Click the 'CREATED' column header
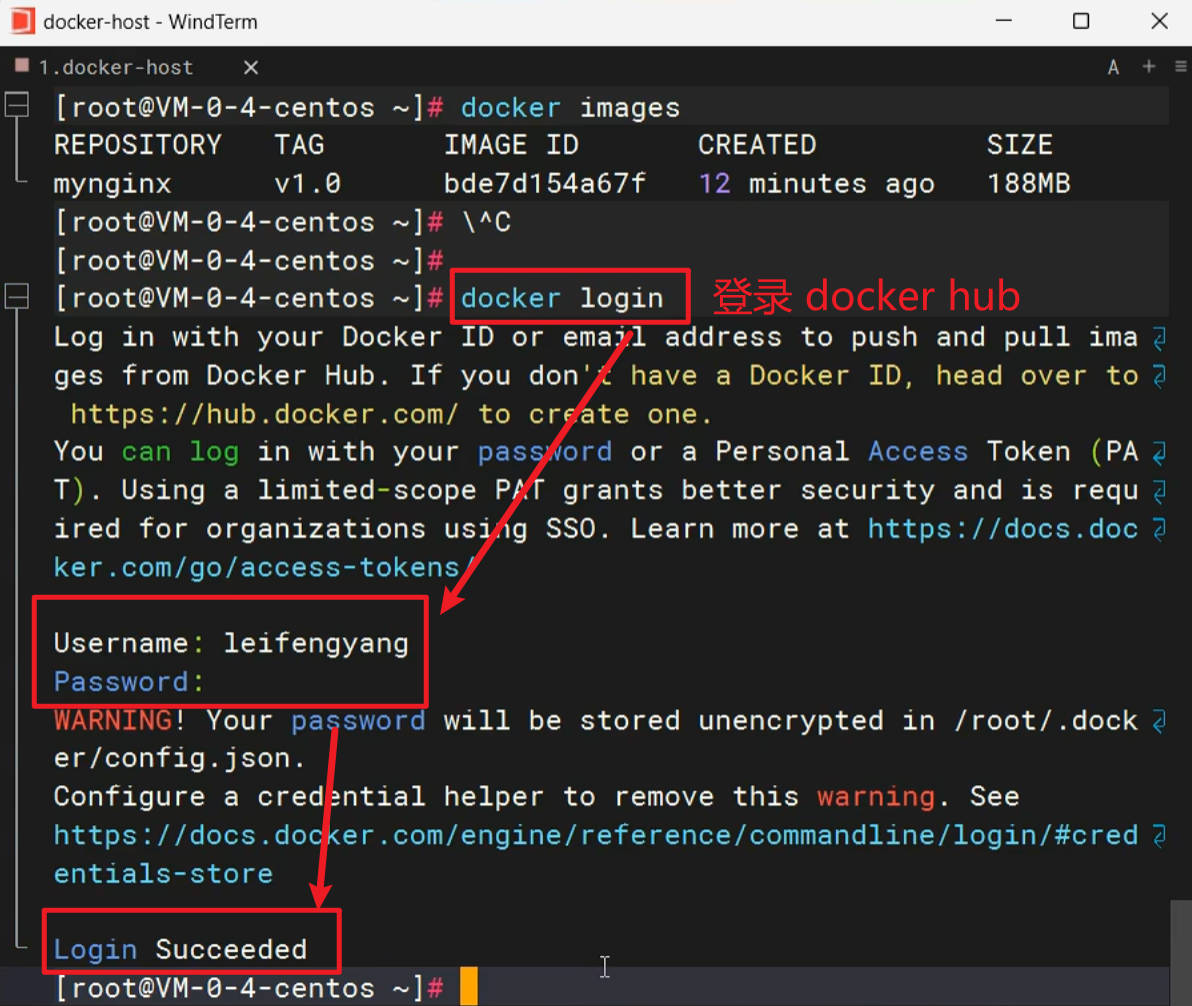The height and width of the screenshot is (1006, 1192). point(757,144)
